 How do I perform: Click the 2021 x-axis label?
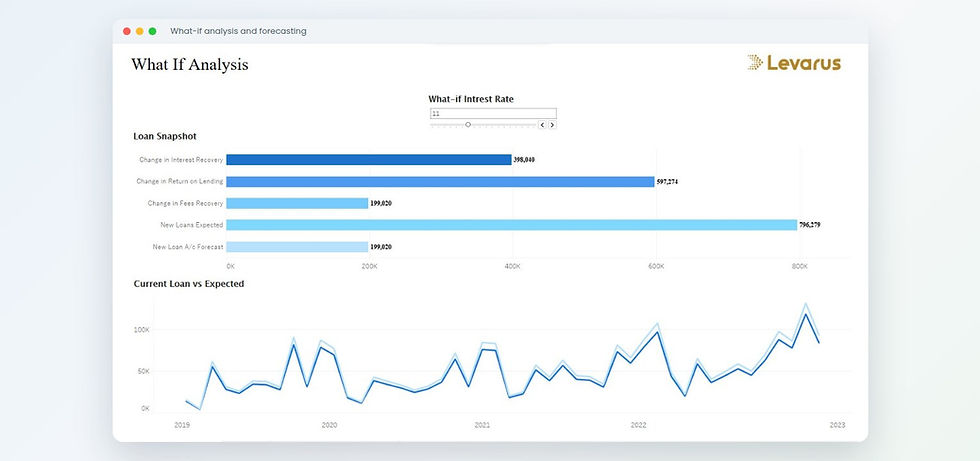tap(482, 425)
